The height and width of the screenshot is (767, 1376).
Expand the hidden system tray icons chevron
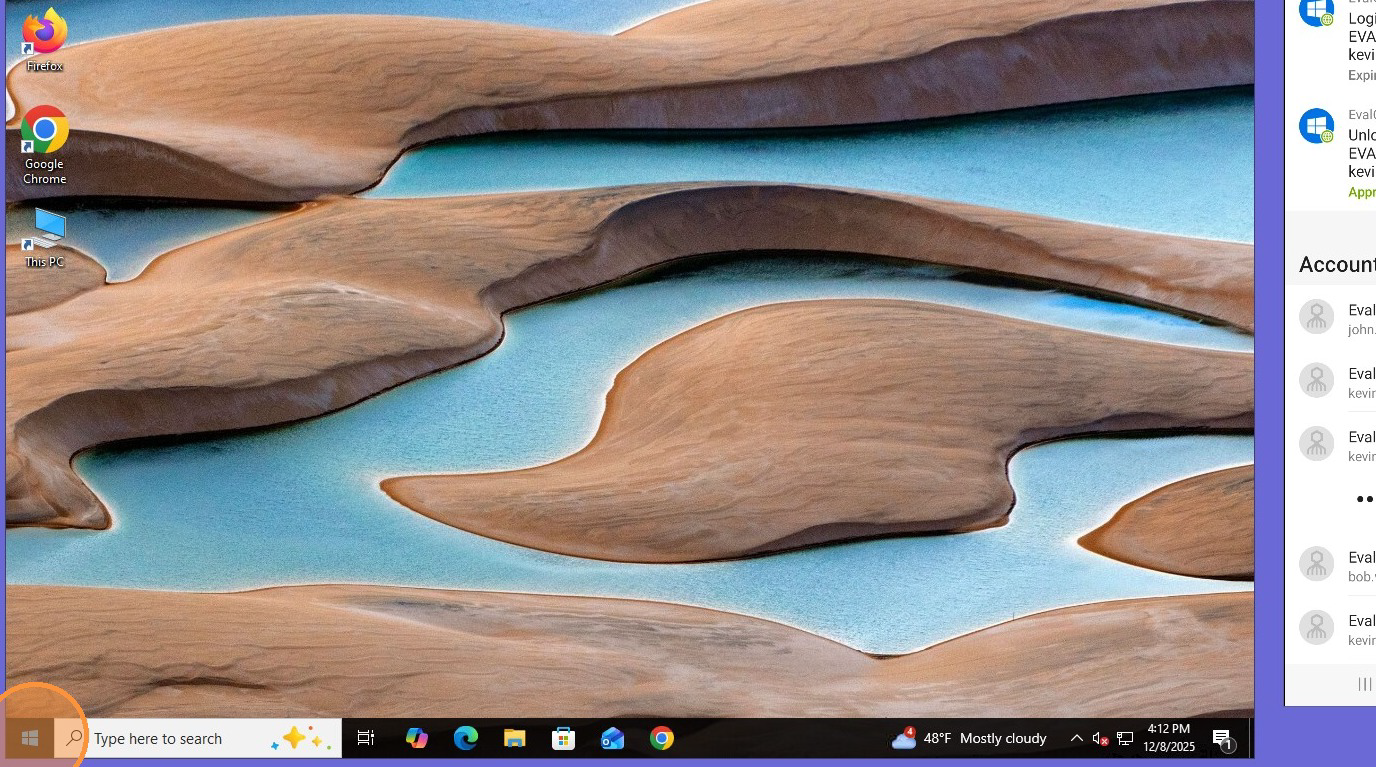tap(1076, 738)
